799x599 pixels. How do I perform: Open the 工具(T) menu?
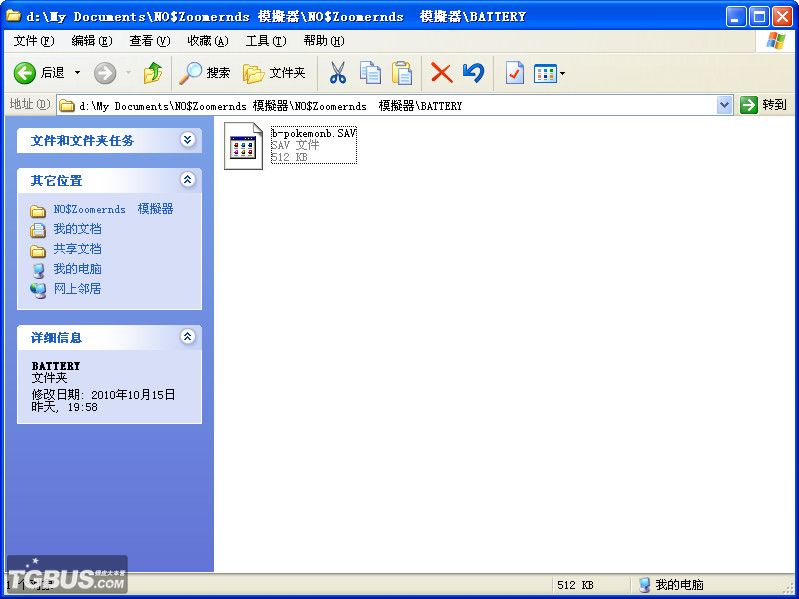tap(265, 41)
